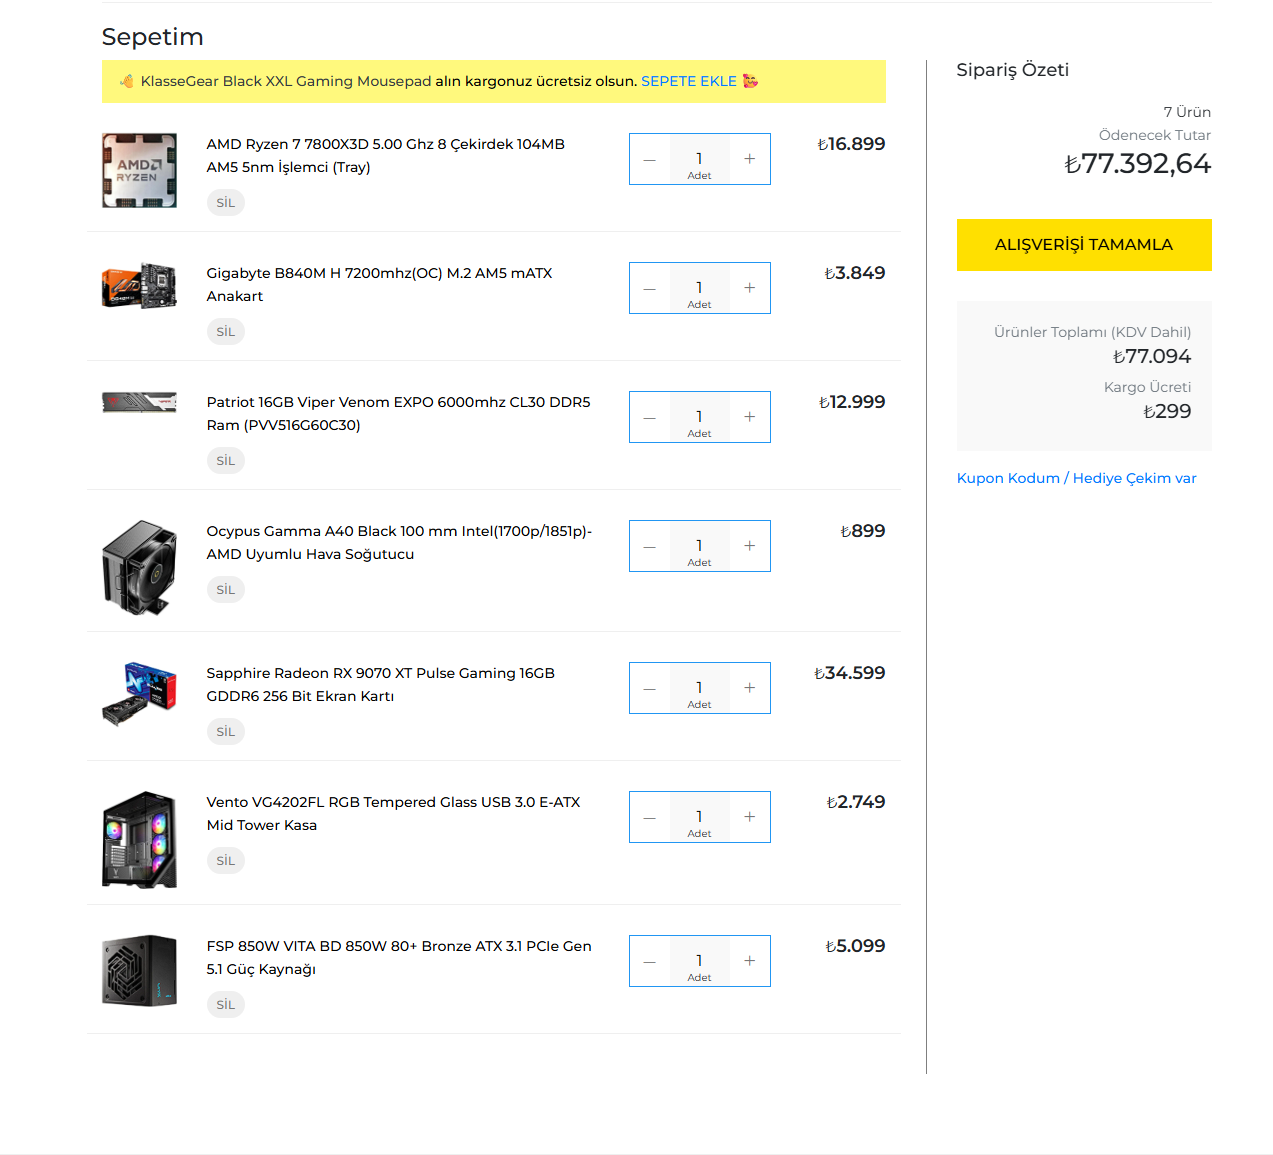Open Gigabyte B840M motherboard thumbnail

coord(139,286)
